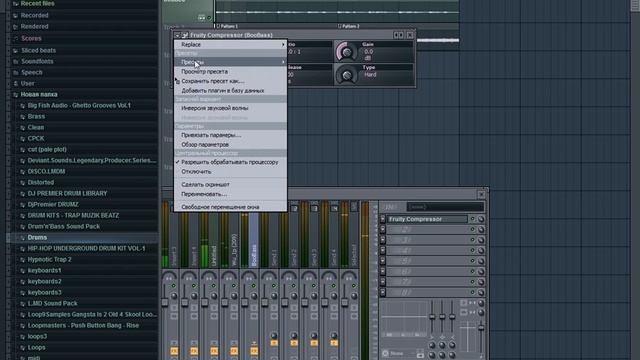
Task: Click the Gain knob in Fruity Compressor
Action: click(347, 52)
